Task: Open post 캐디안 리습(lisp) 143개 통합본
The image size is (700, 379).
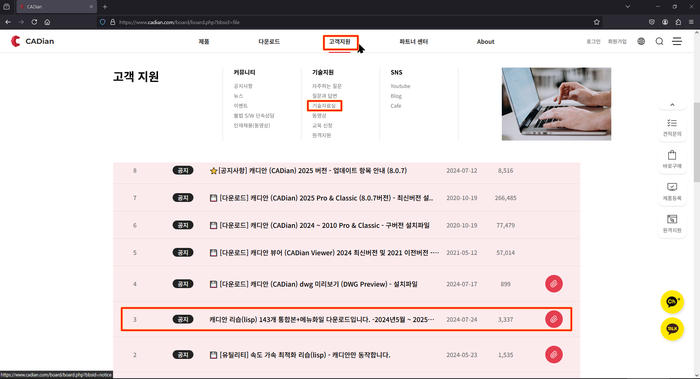Action: (x=321, y=319)
